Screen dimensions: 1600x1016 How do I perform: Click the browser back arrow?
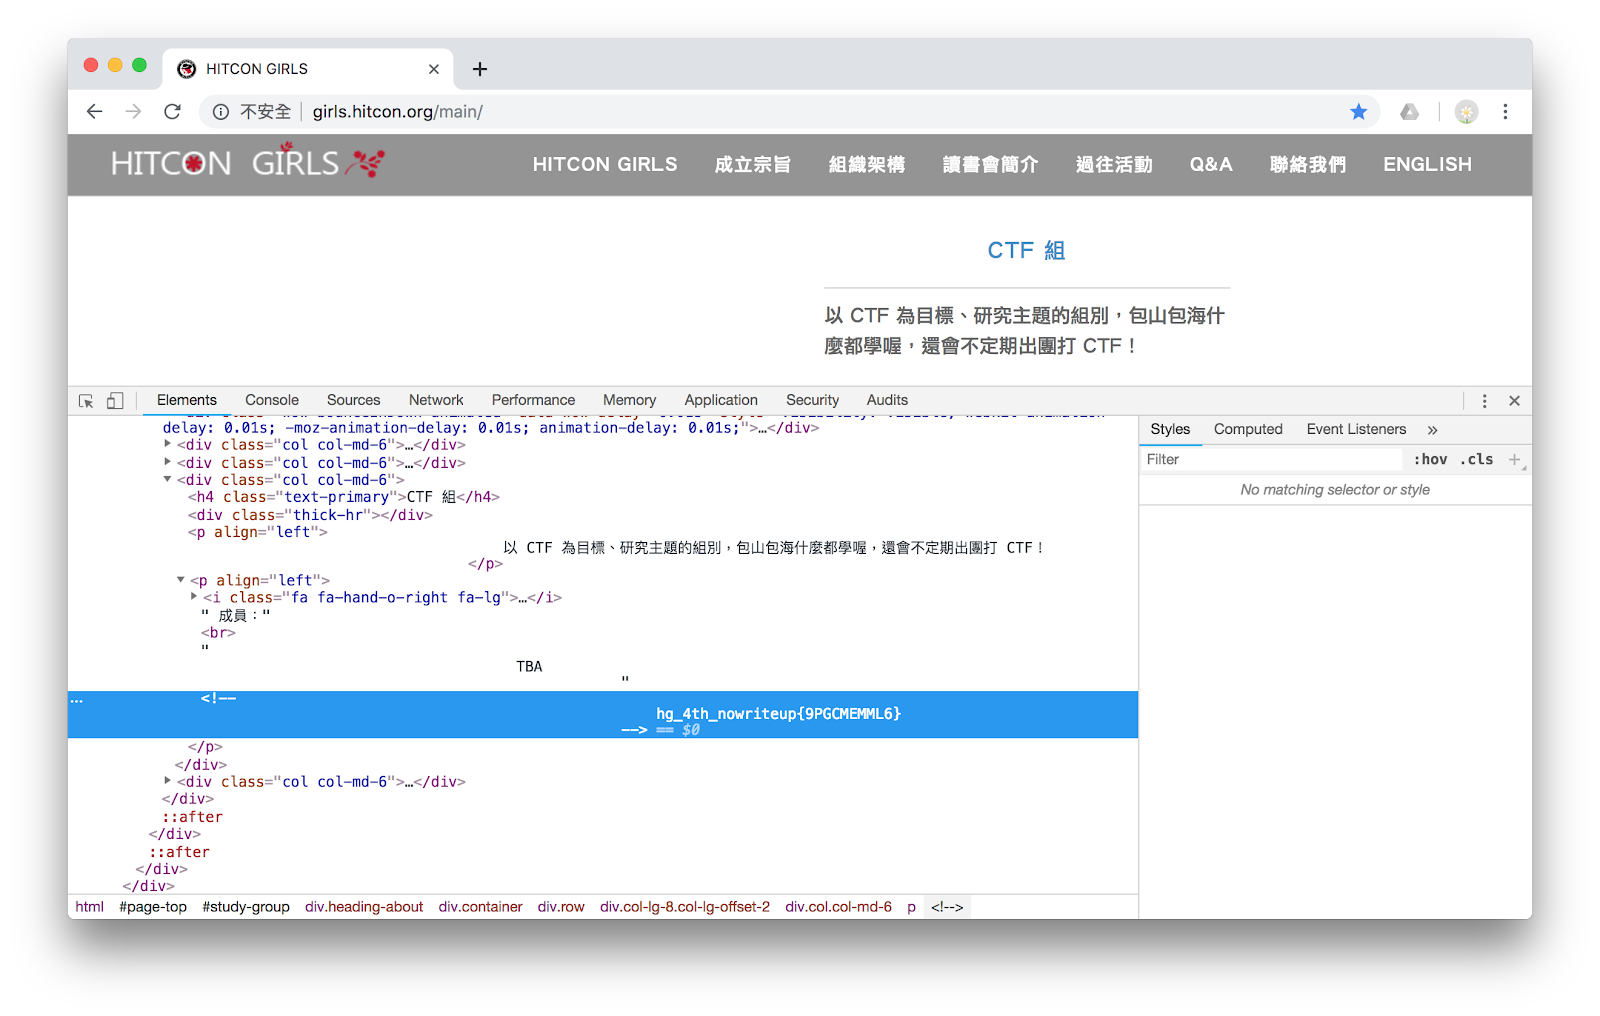coord(94,112)
